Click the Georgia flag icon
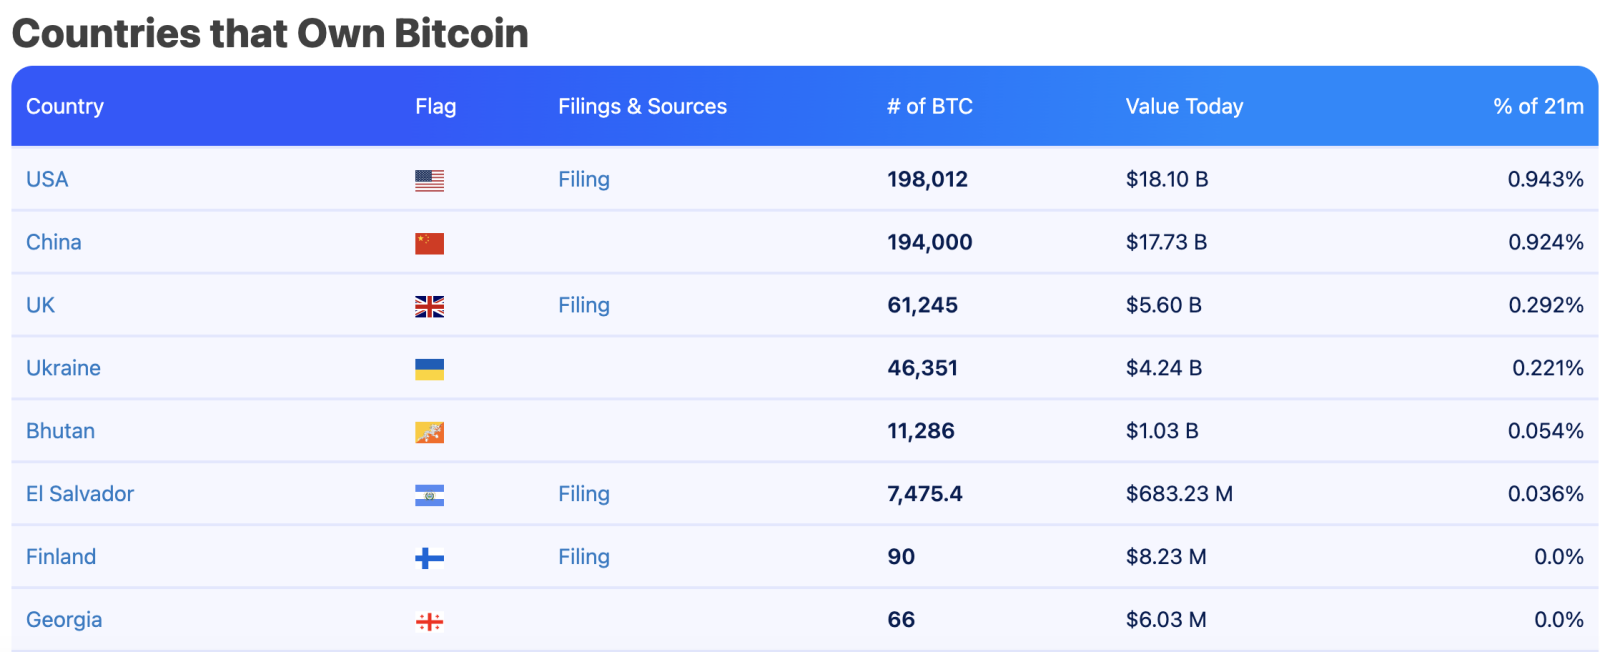Image resolution: width=1600 pixels, height=652 pixels. (x=429, y=621)
